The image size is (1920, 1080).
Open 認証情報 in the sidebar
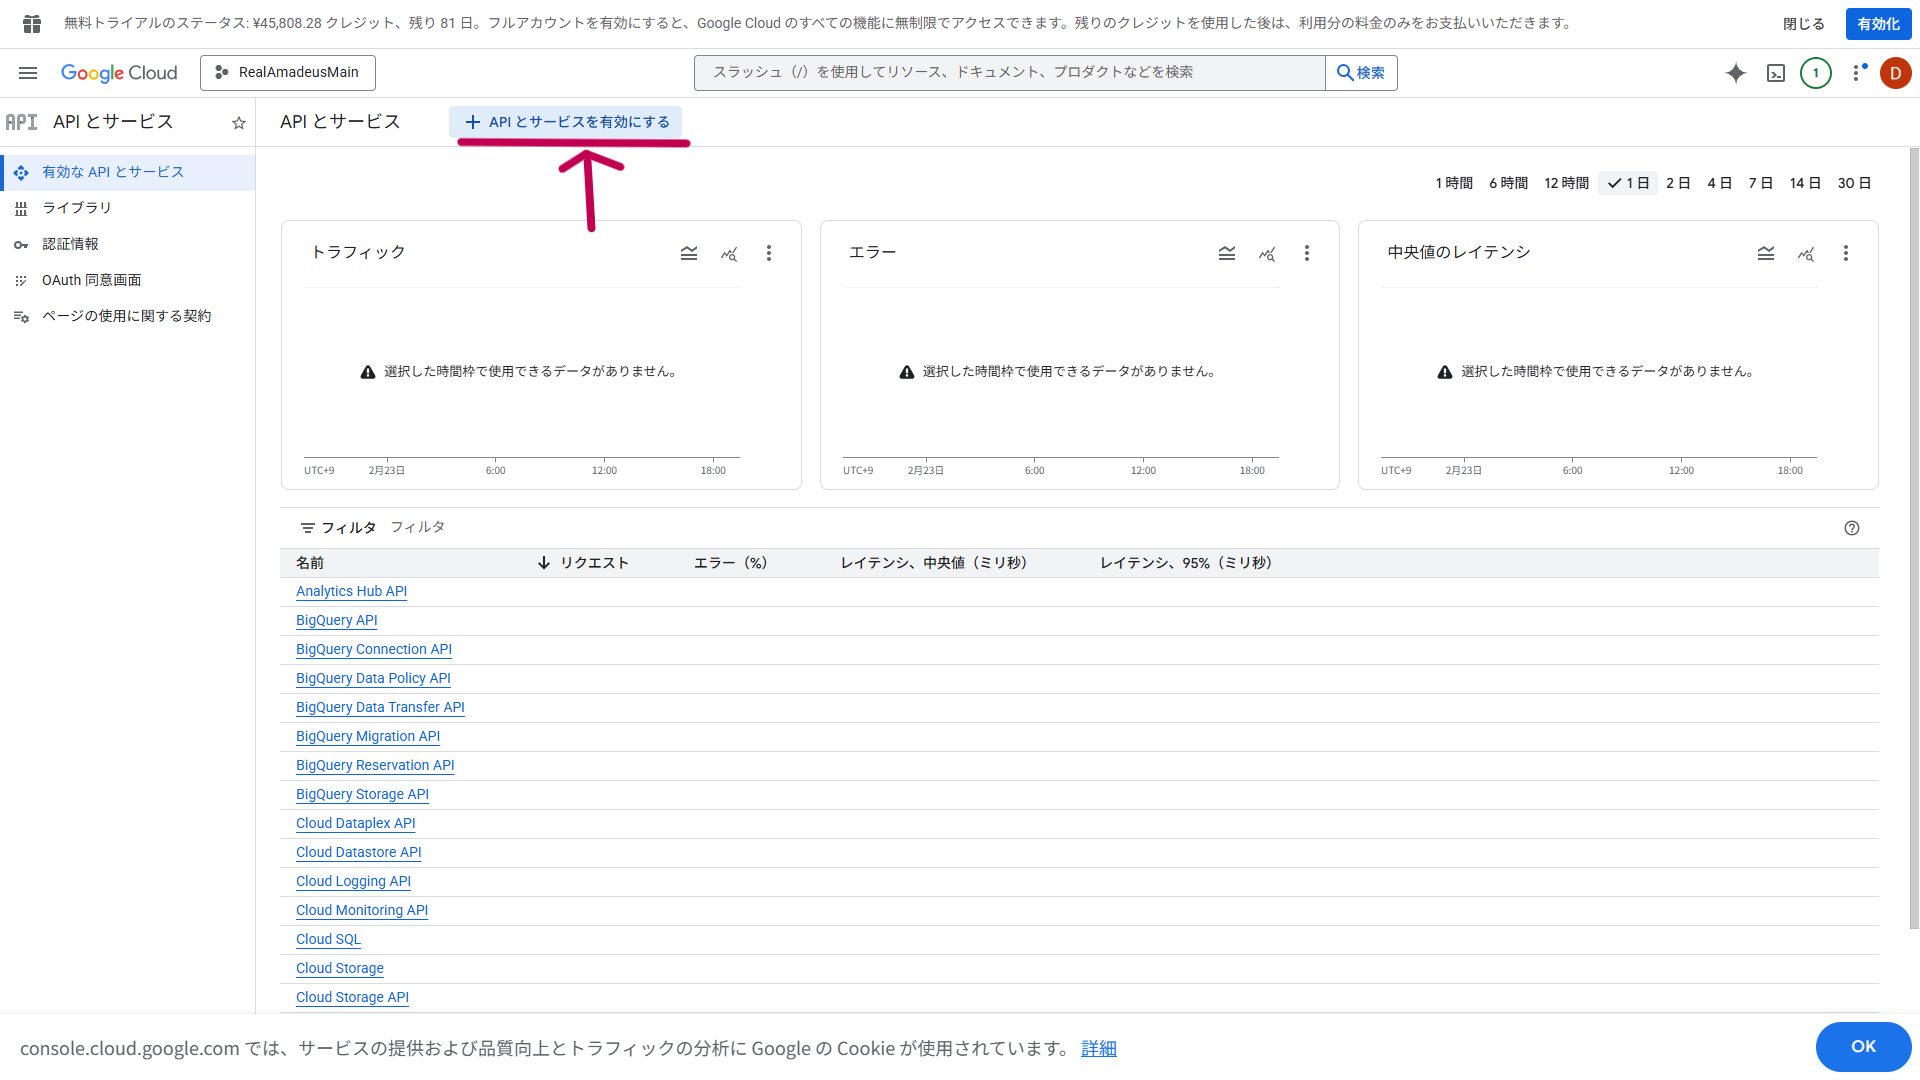[70, 244]
